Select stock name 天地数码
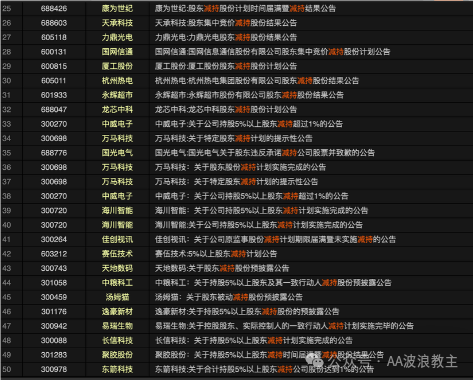473x380 pixels. coord(117,268)
